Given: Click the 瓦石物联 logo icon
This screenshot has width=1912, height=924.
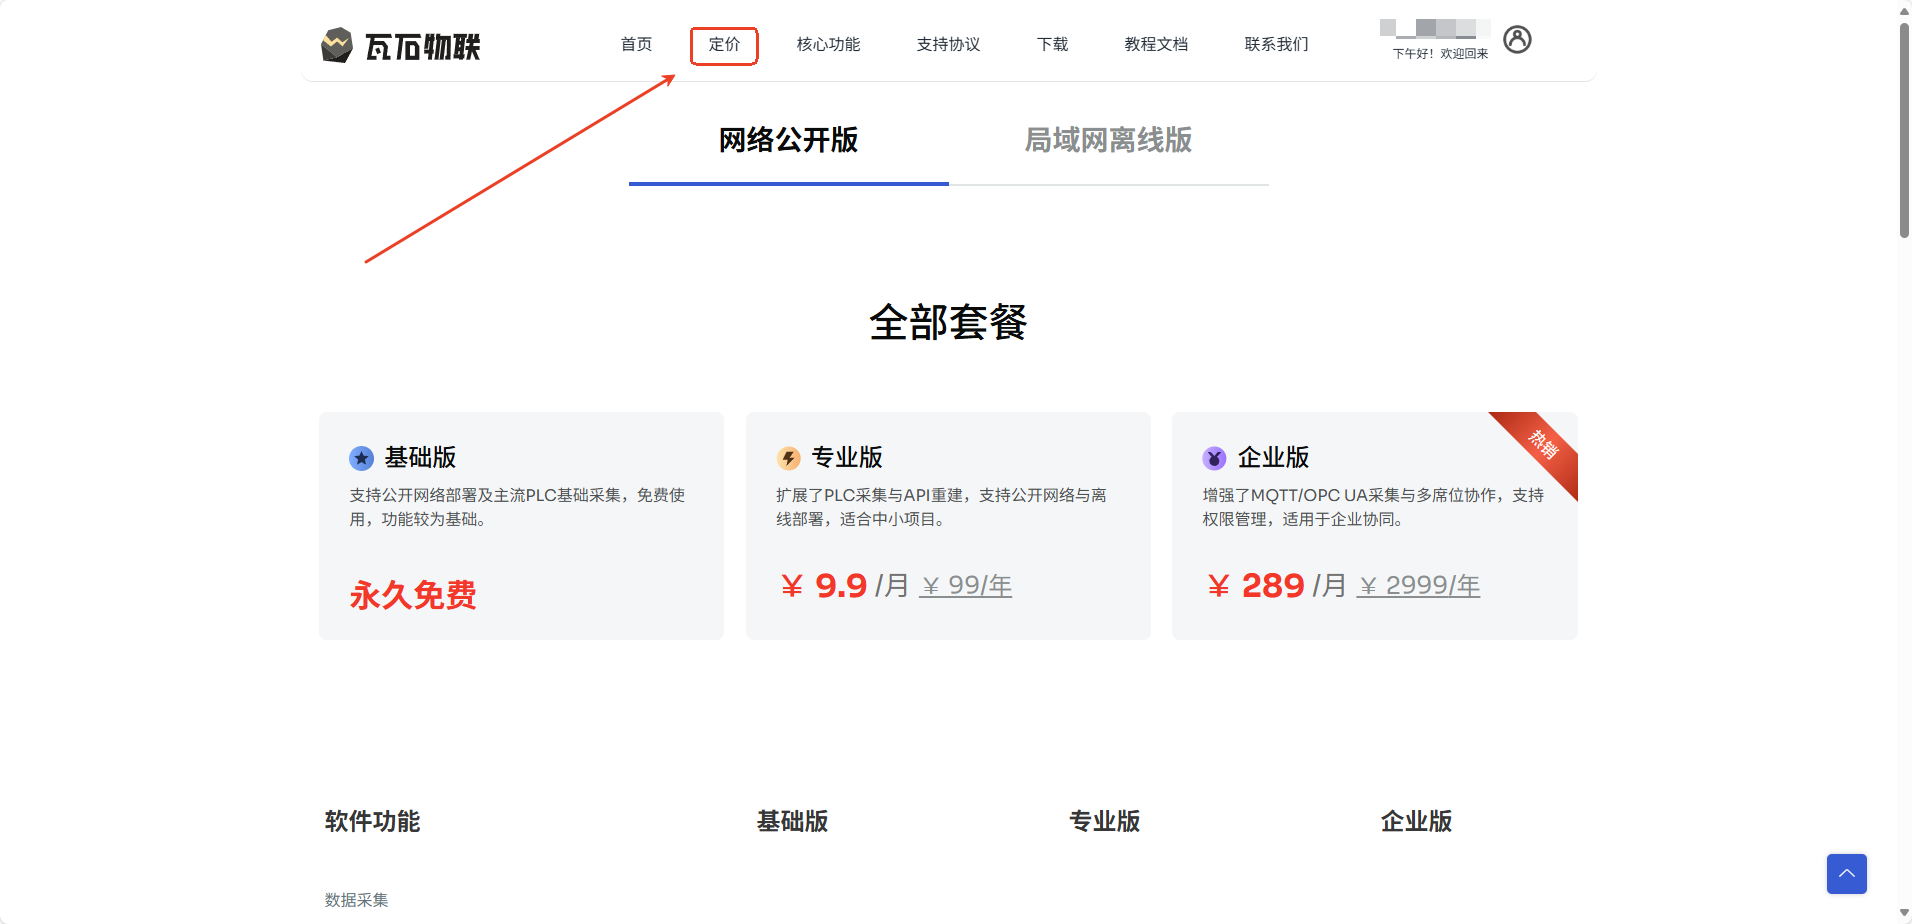Looking at the screenshot, I should click(x=337, y=45).
